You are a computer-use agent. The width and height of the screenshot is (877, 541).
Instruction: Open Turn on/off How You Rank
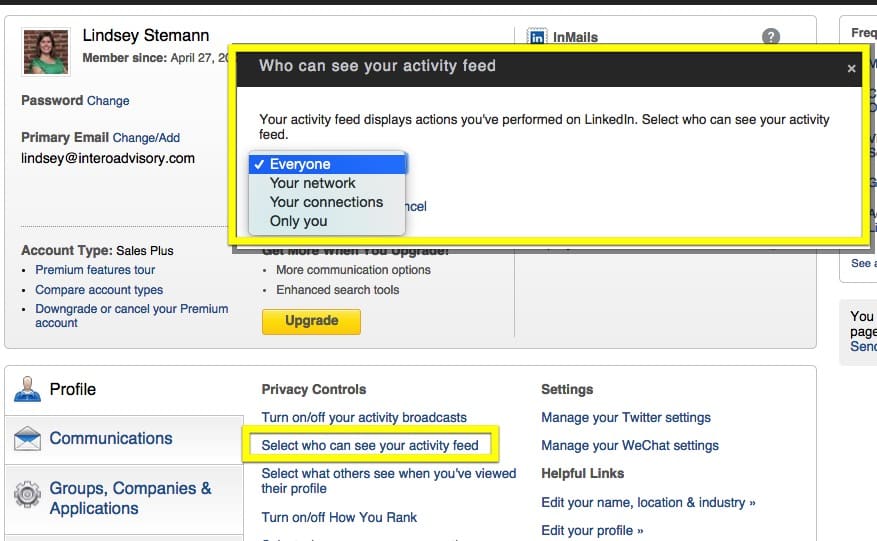pos(339,518)
